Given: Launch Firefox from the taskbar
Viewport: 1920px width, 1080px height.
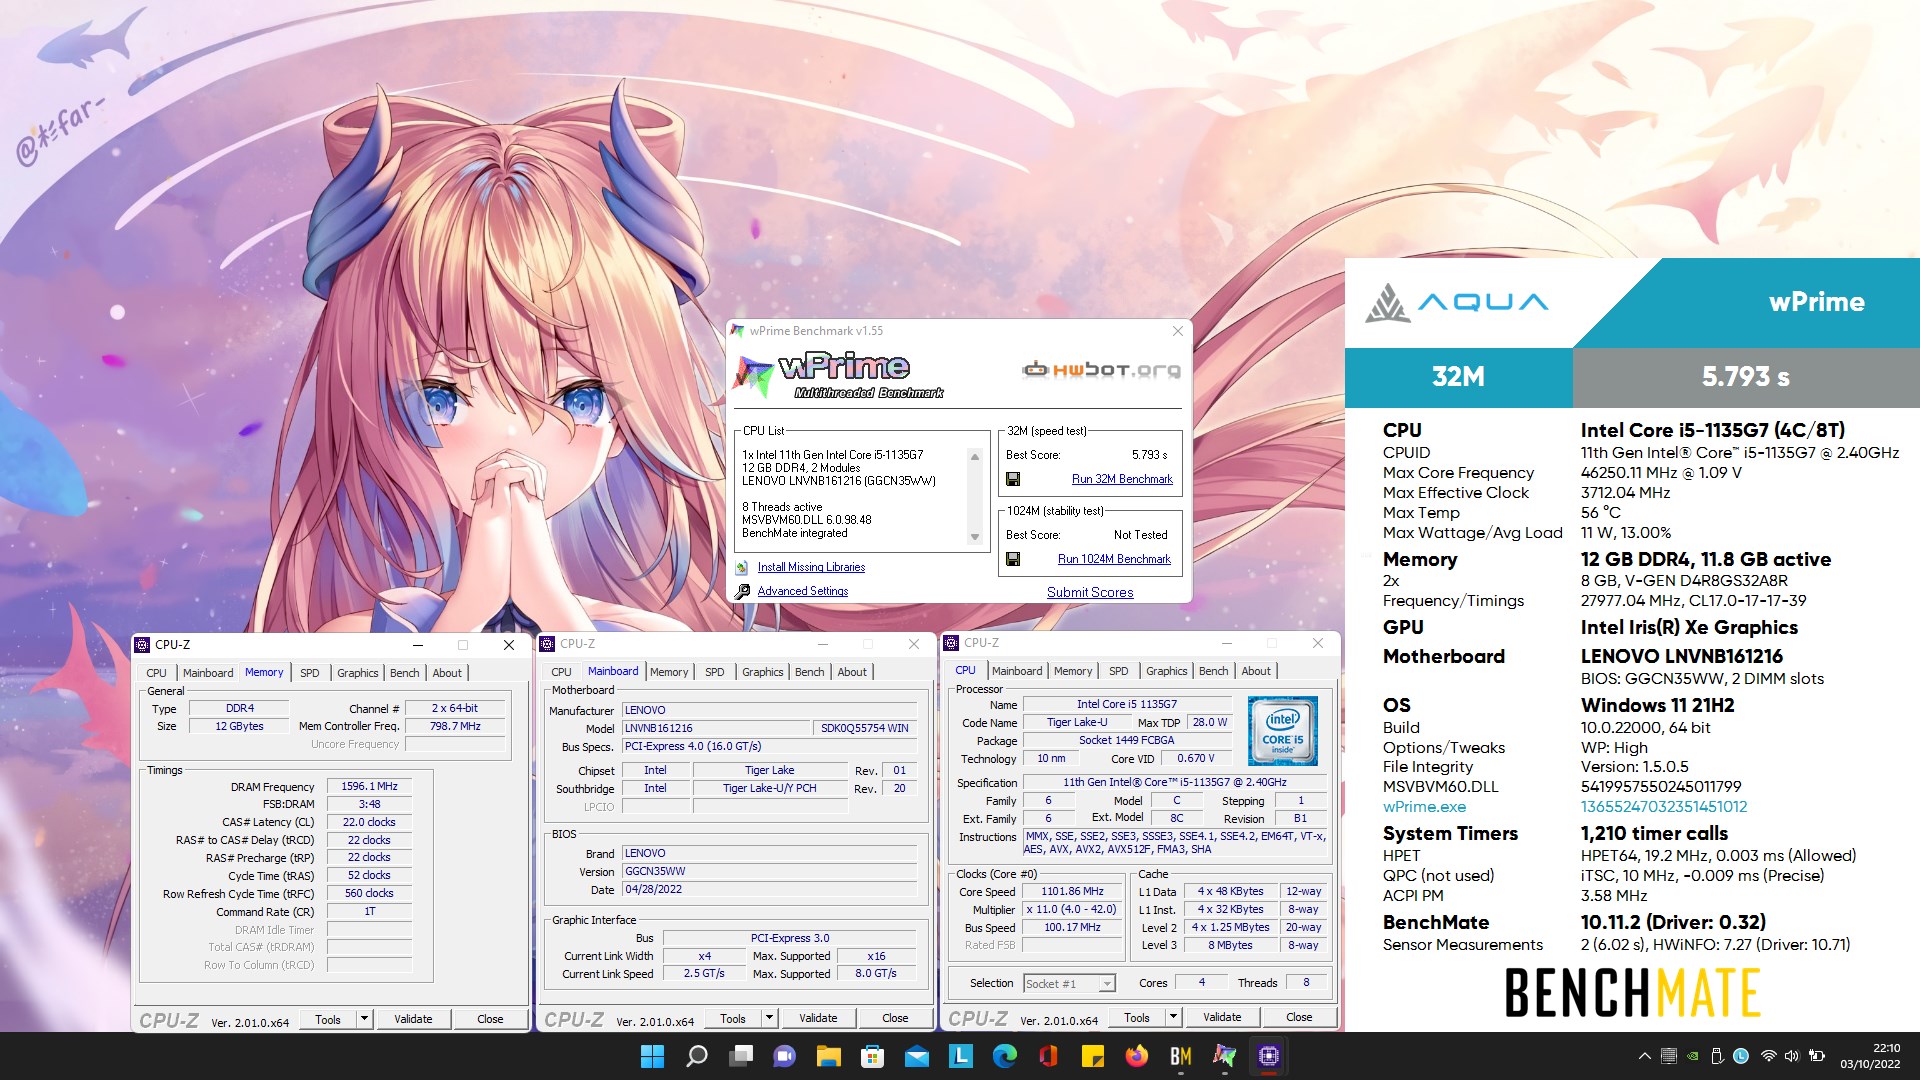Looking at the screenshot, I should click(x=1137, y=1056).
